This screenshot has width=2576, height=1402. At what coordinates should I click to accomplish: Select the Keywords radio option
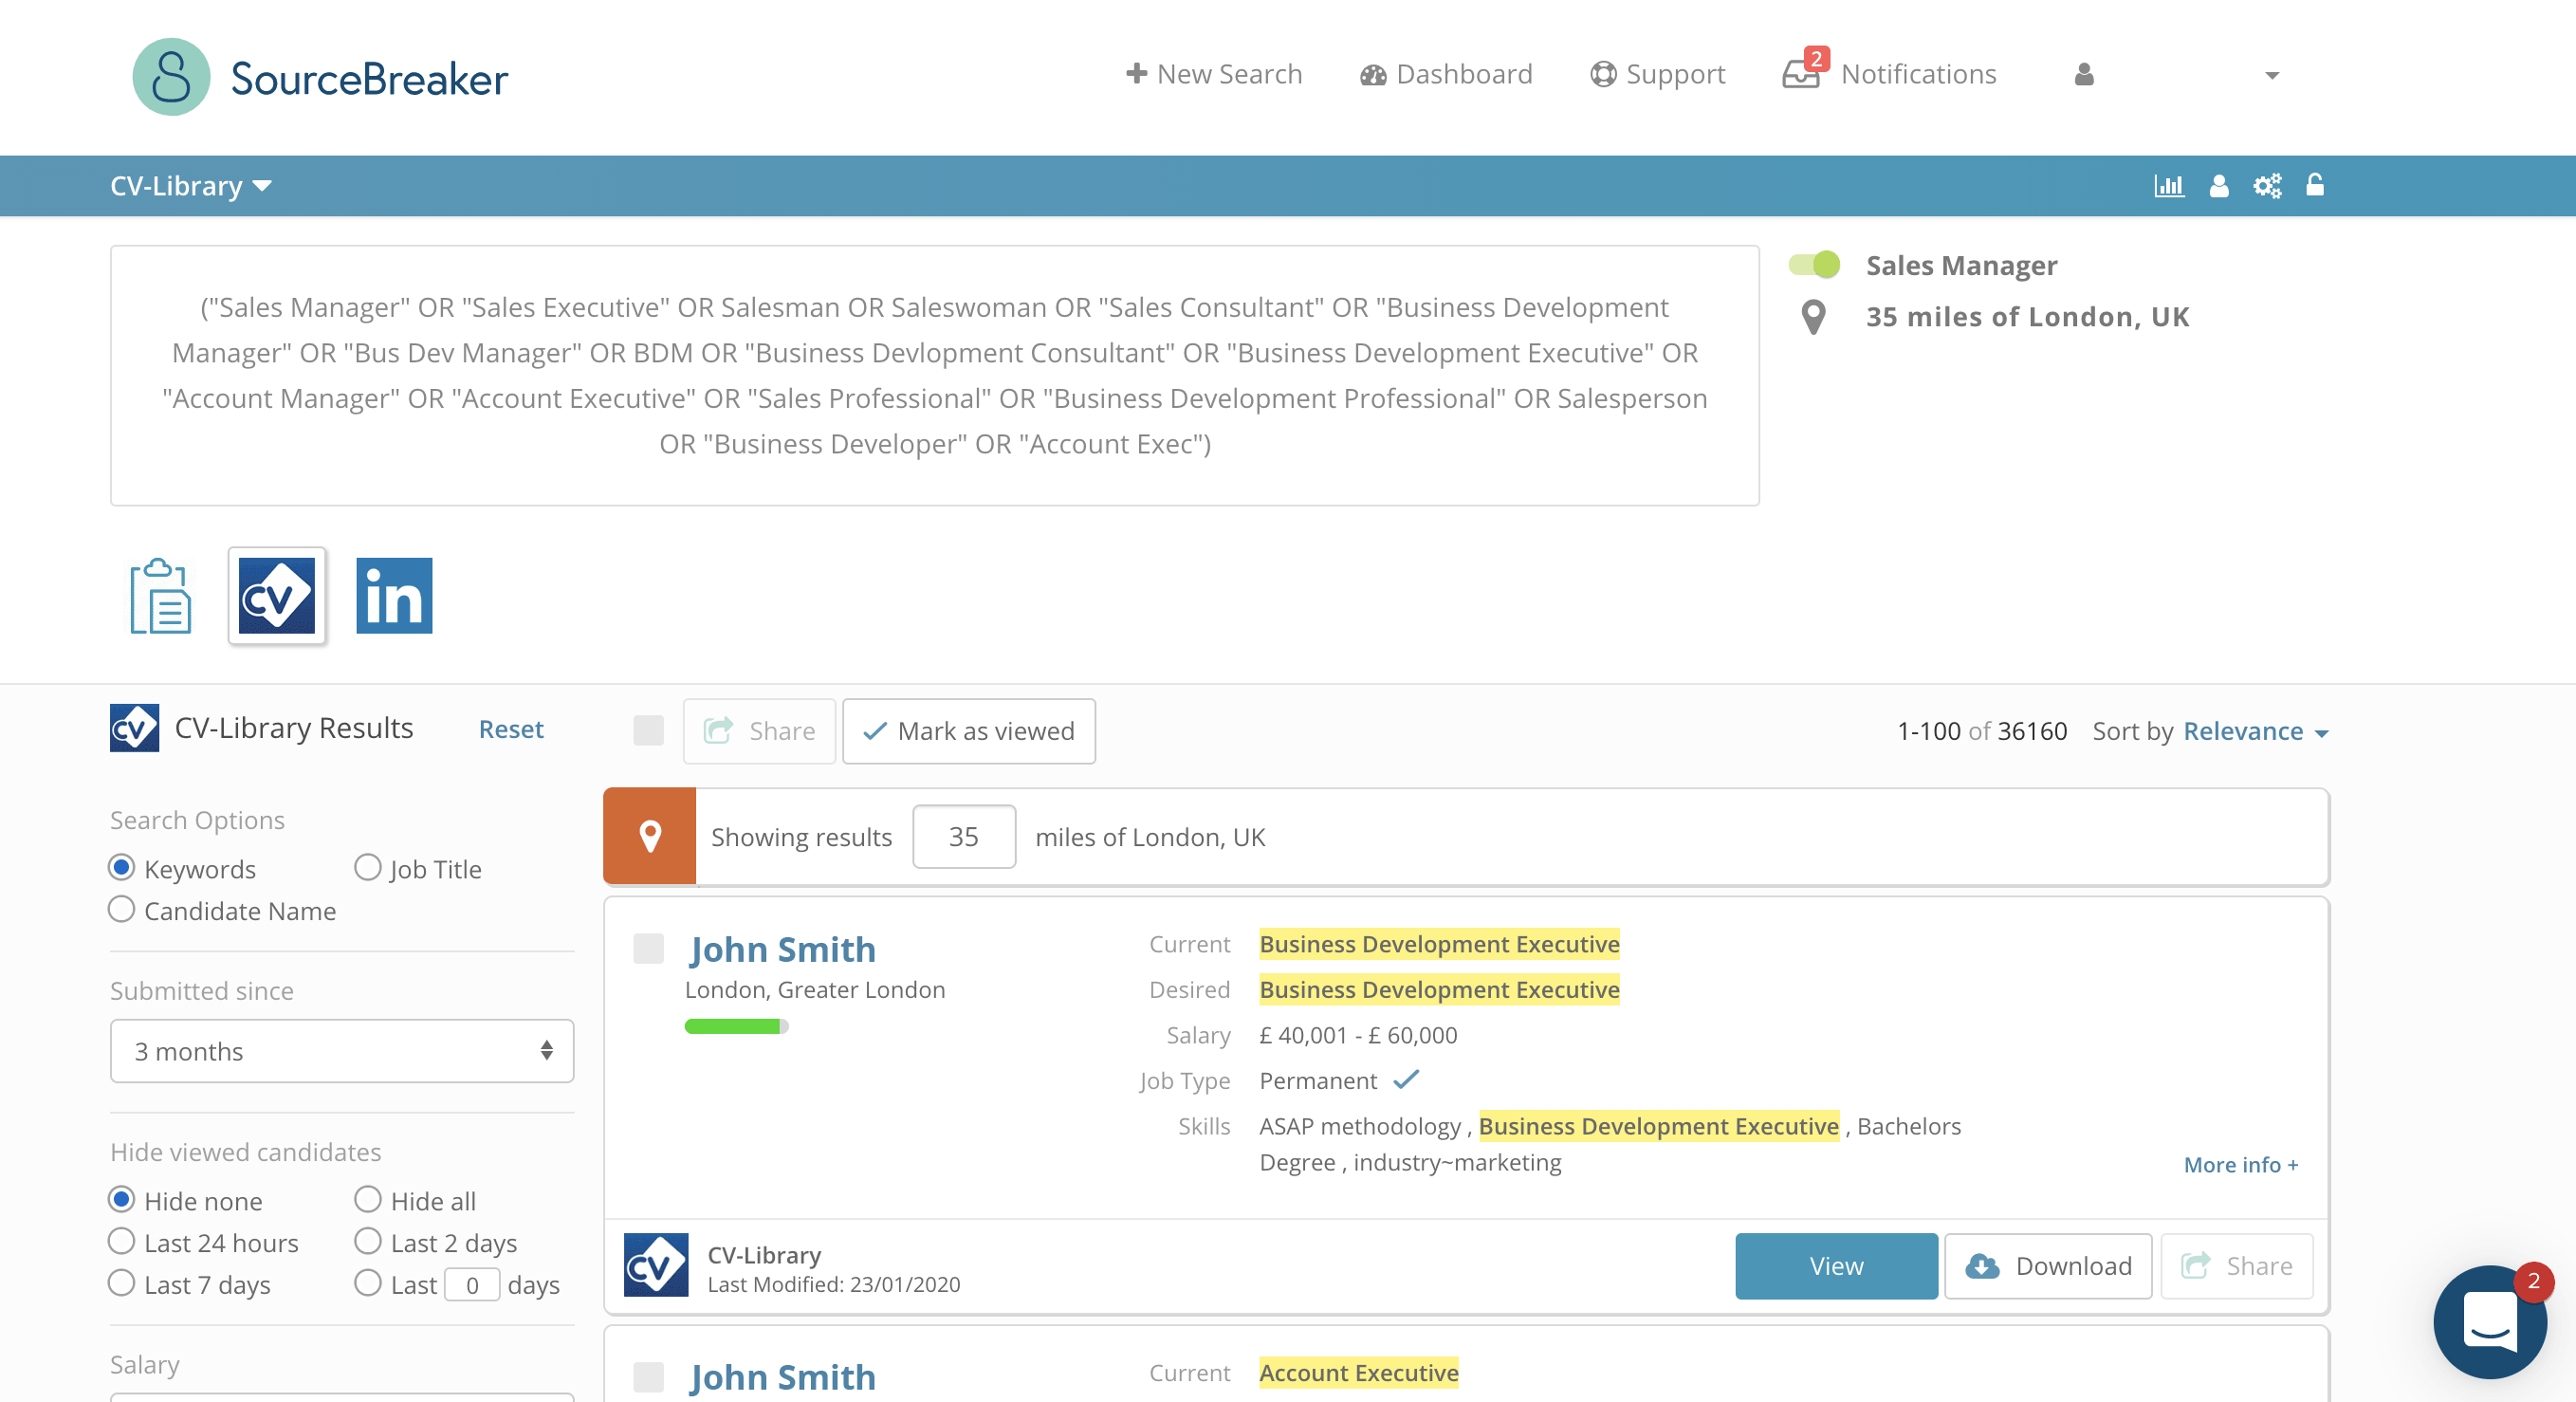pyautogui.click(x=122, y=868)
